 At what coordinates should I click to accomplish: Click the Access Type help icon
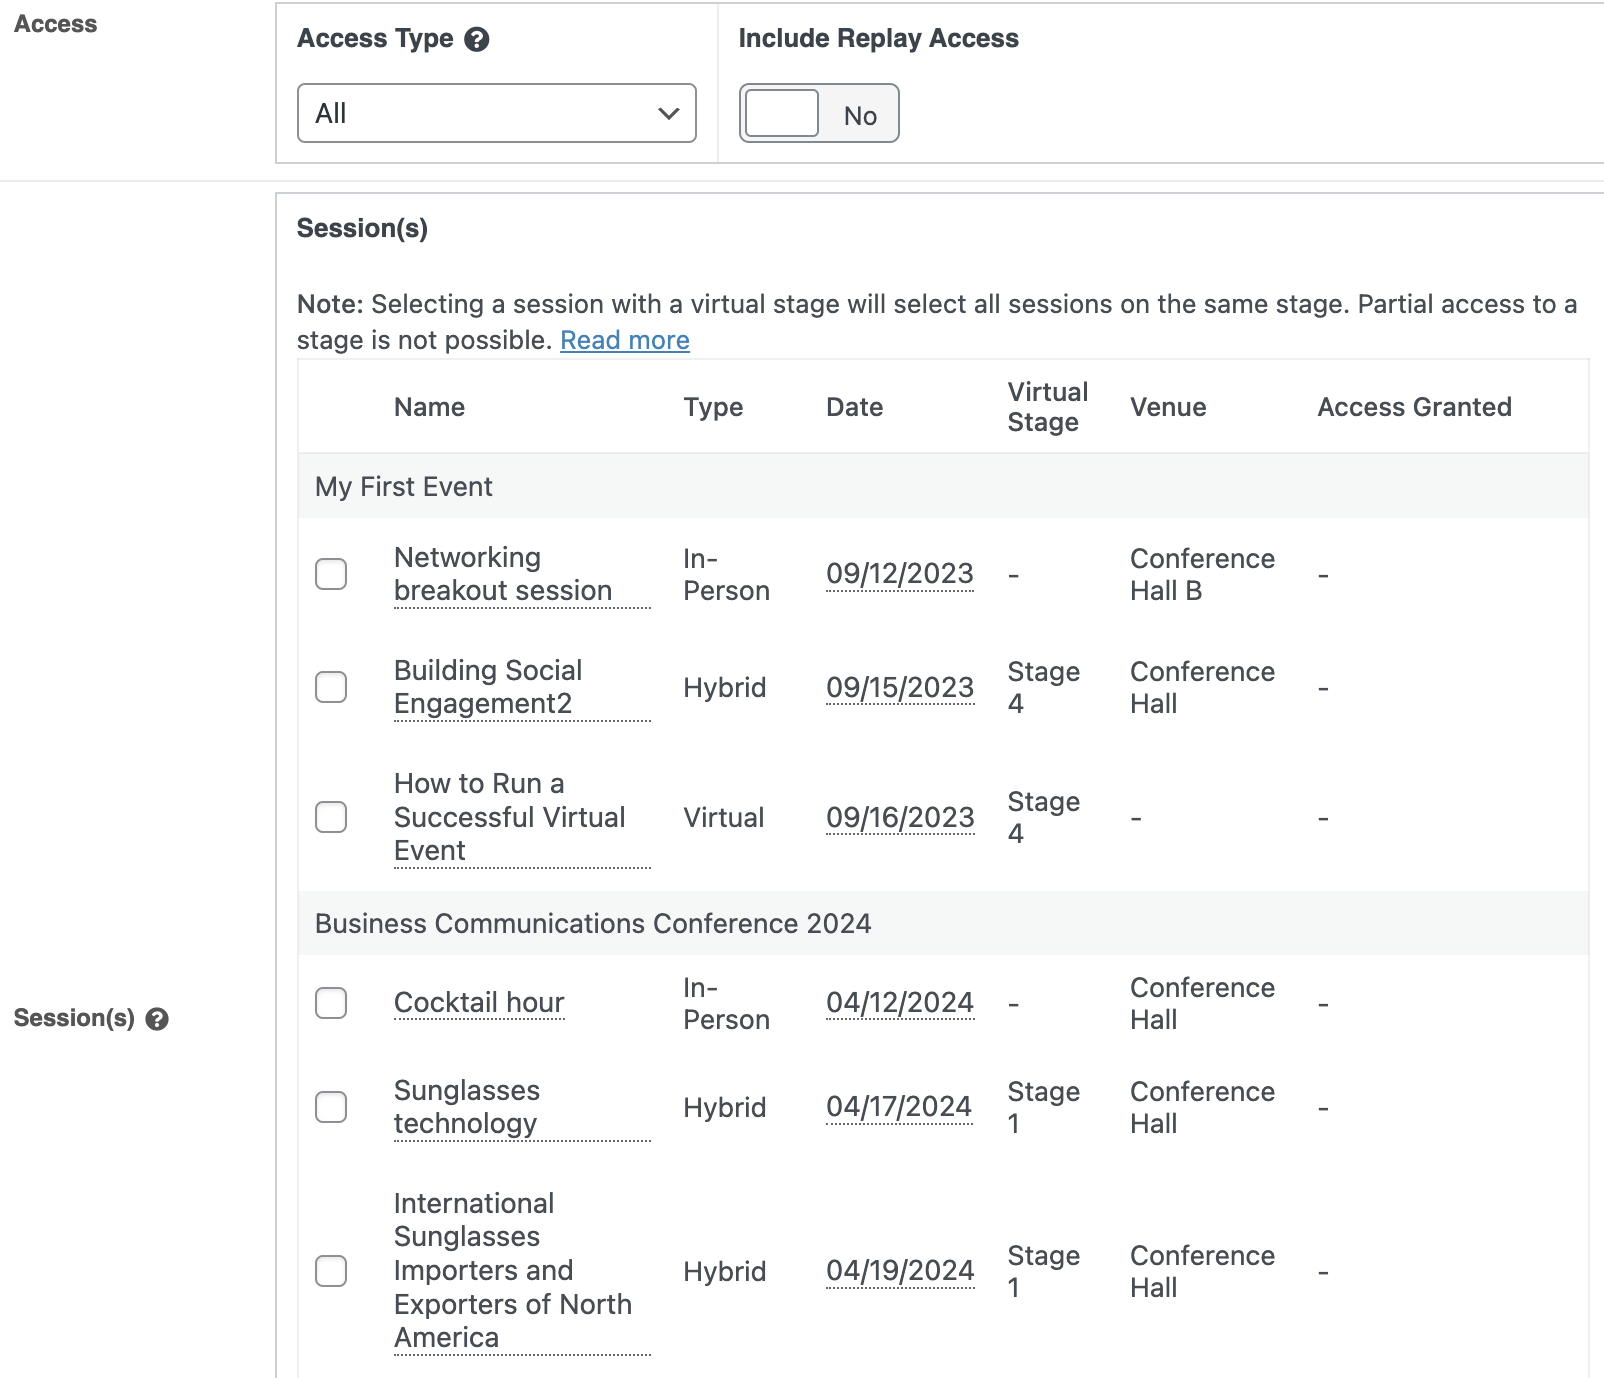point(477,40)
